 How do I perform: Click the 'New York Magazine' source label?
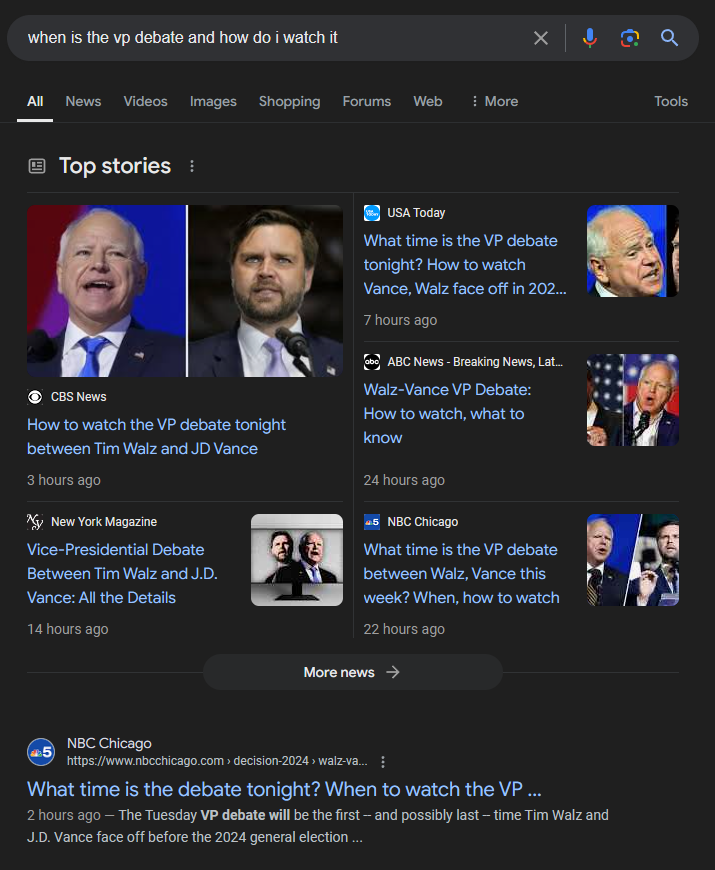pos(104,522)
